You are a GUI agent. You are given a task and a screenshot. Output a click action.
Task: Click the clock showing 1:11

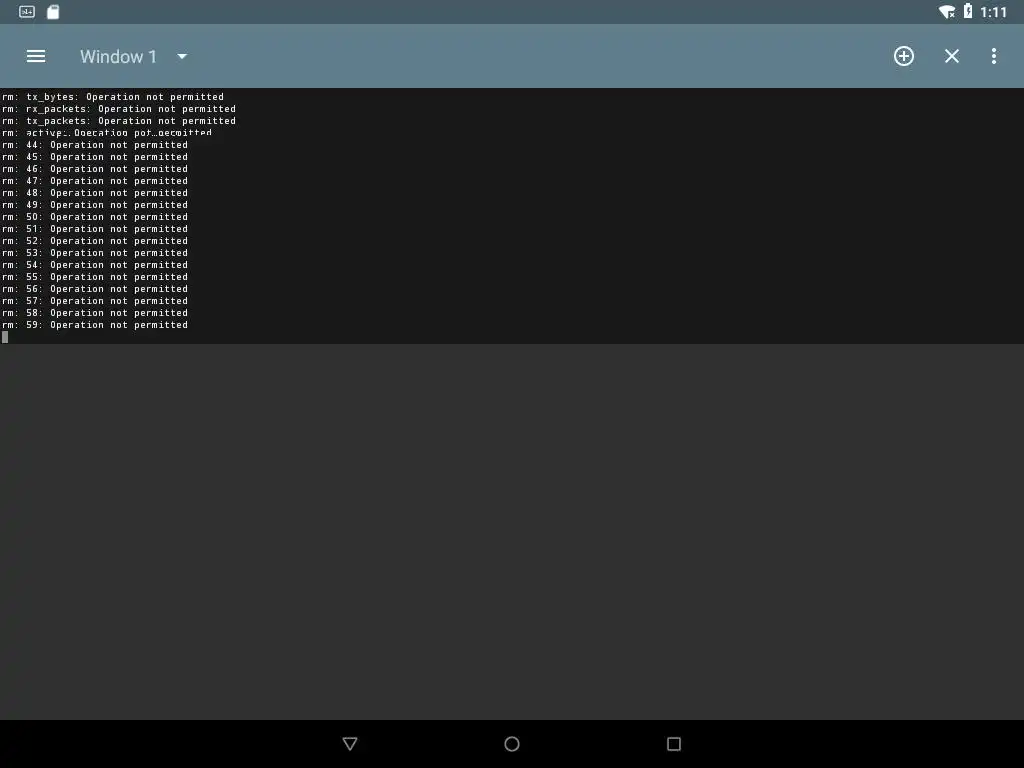tap(993, 12)
